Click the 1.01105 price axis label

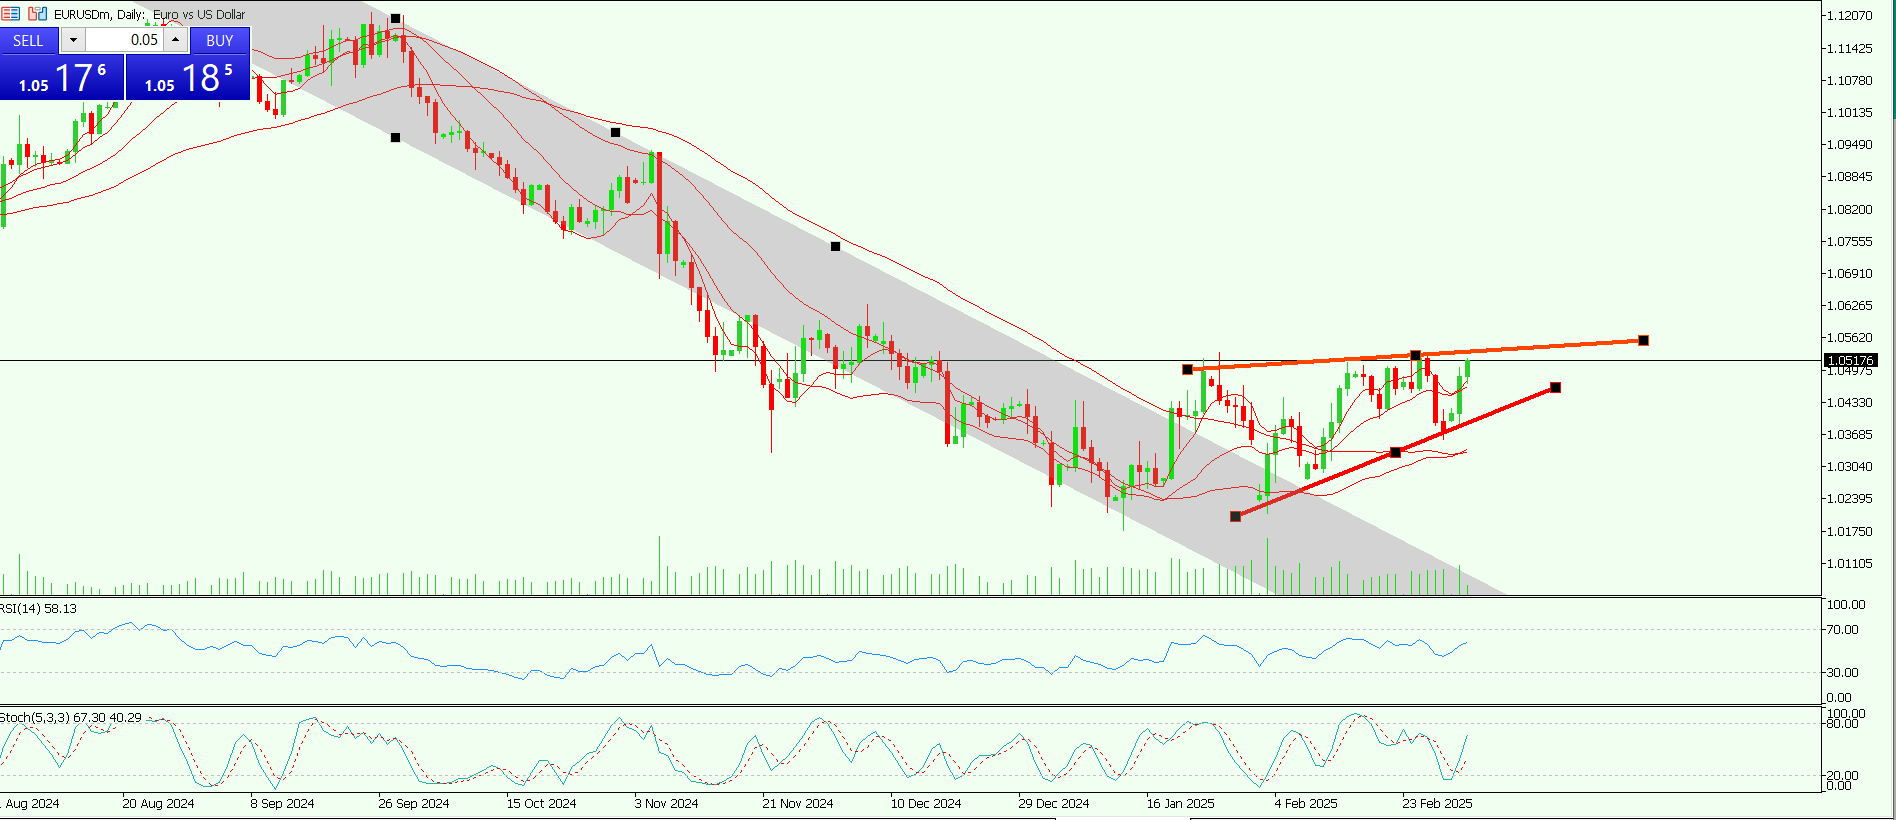click(1849, 563)
